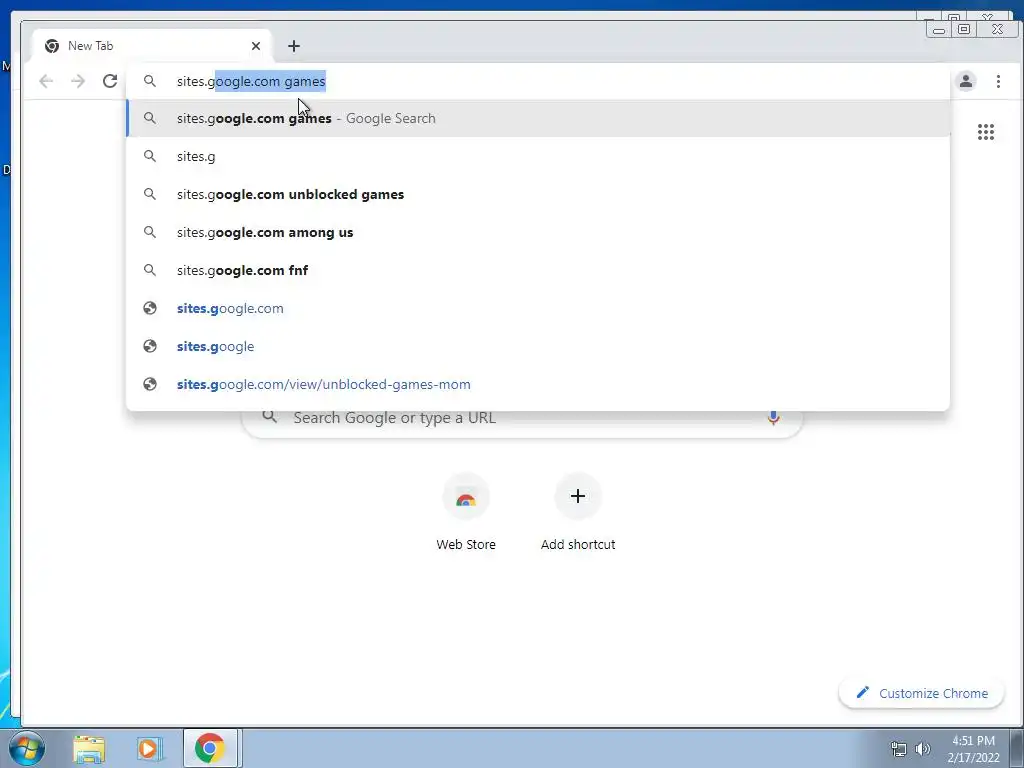Open a new tab with plus button
Screen dimensions: 1024x768
[x=294, y=46]
